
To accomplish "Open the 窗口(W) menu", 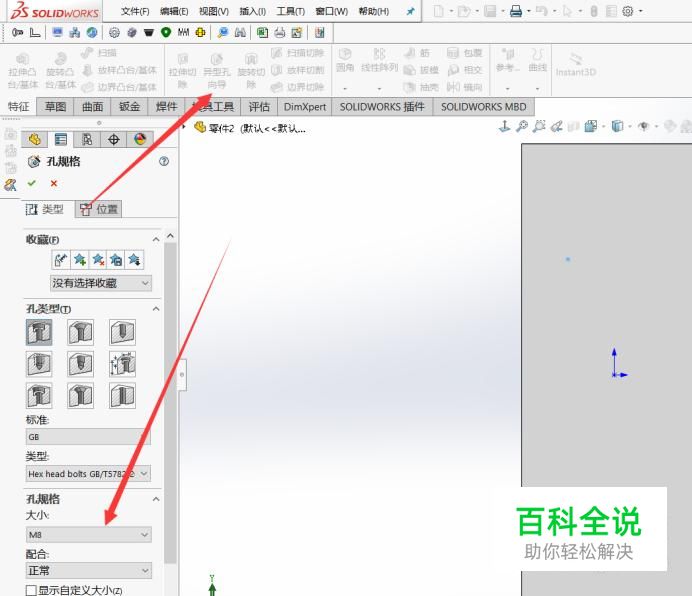I will [x=331, y=11].
